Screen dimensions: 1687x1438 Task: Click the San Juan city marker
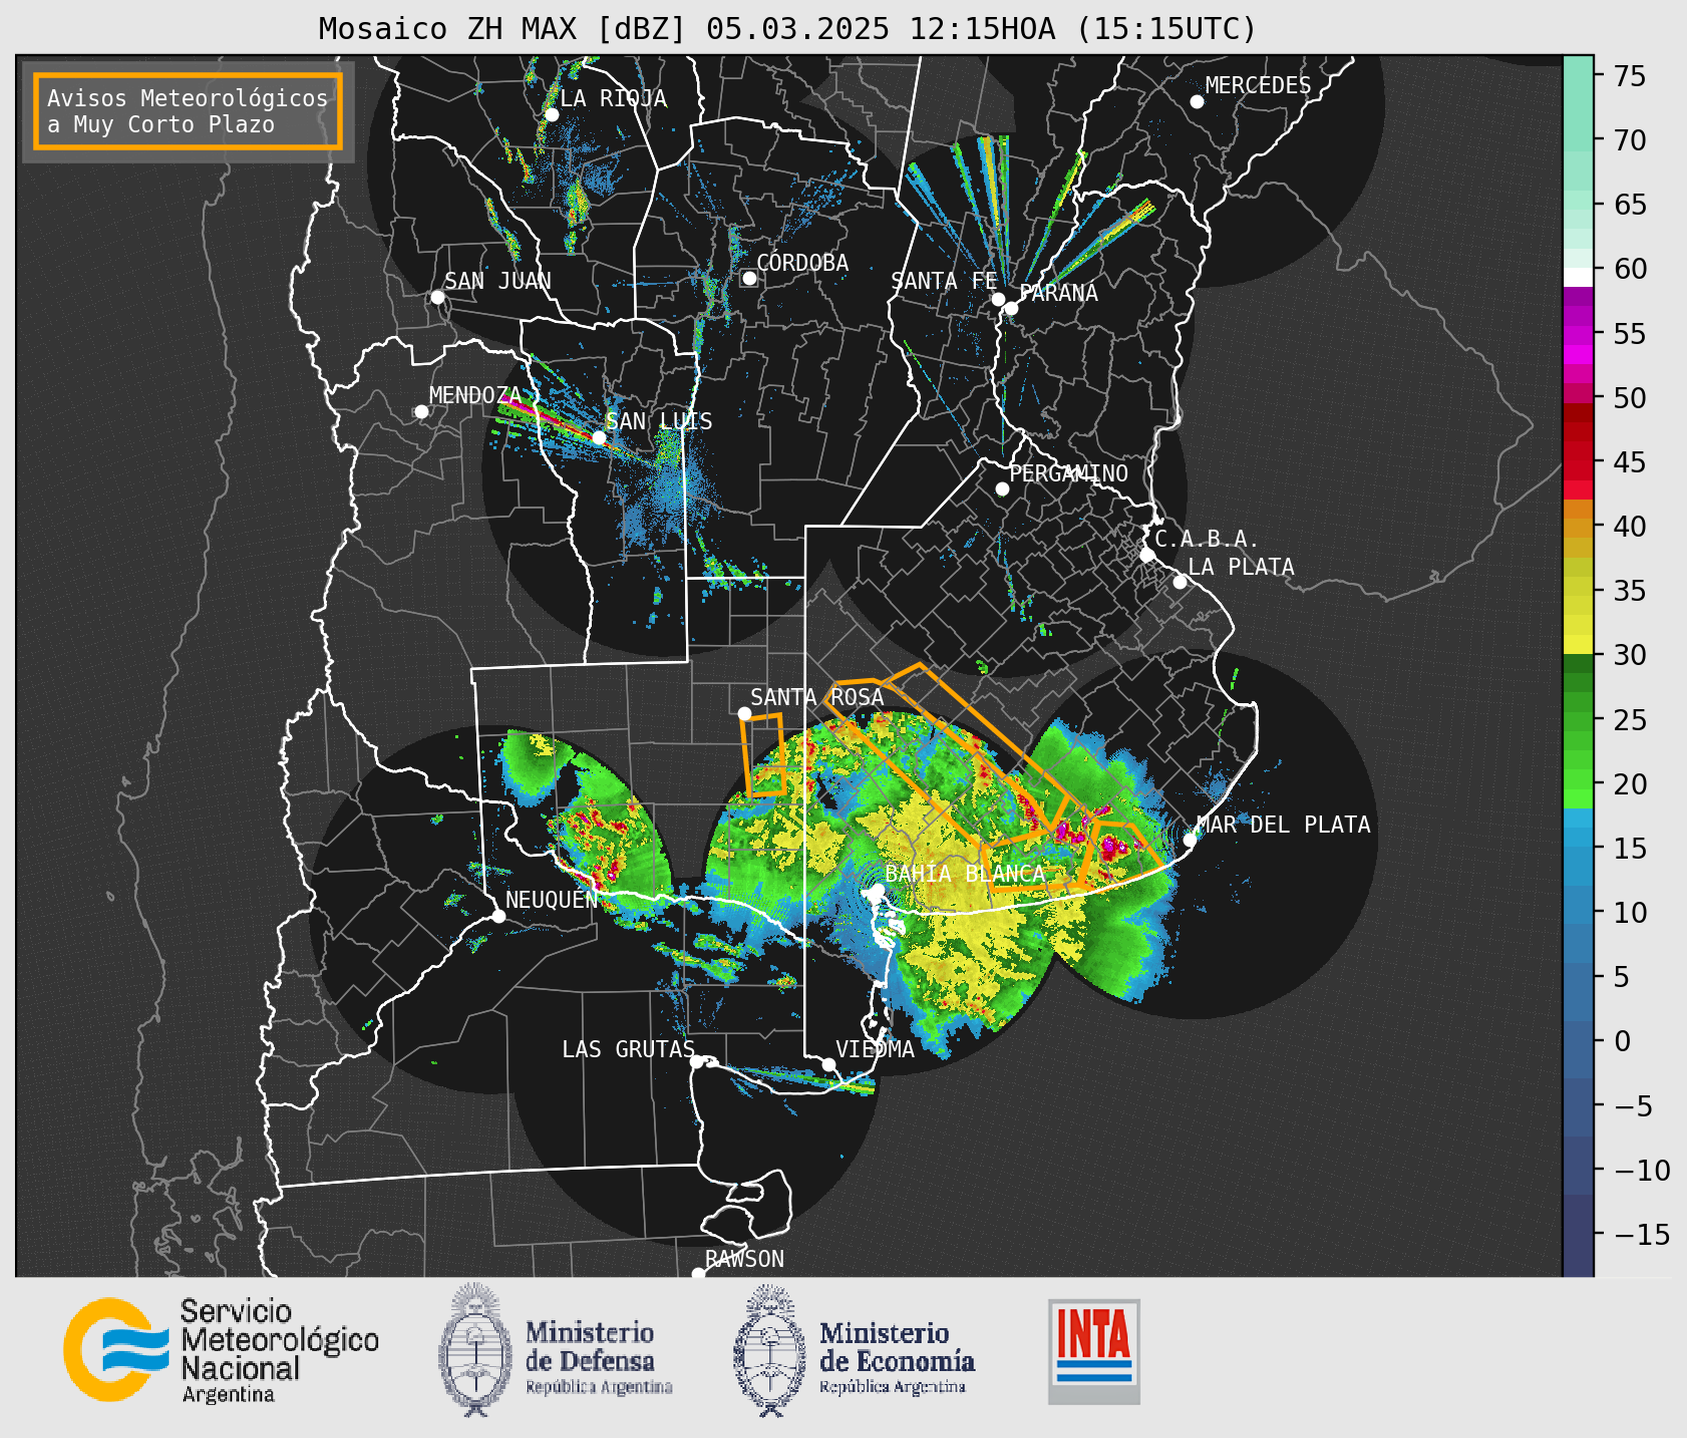pos(437,297)
